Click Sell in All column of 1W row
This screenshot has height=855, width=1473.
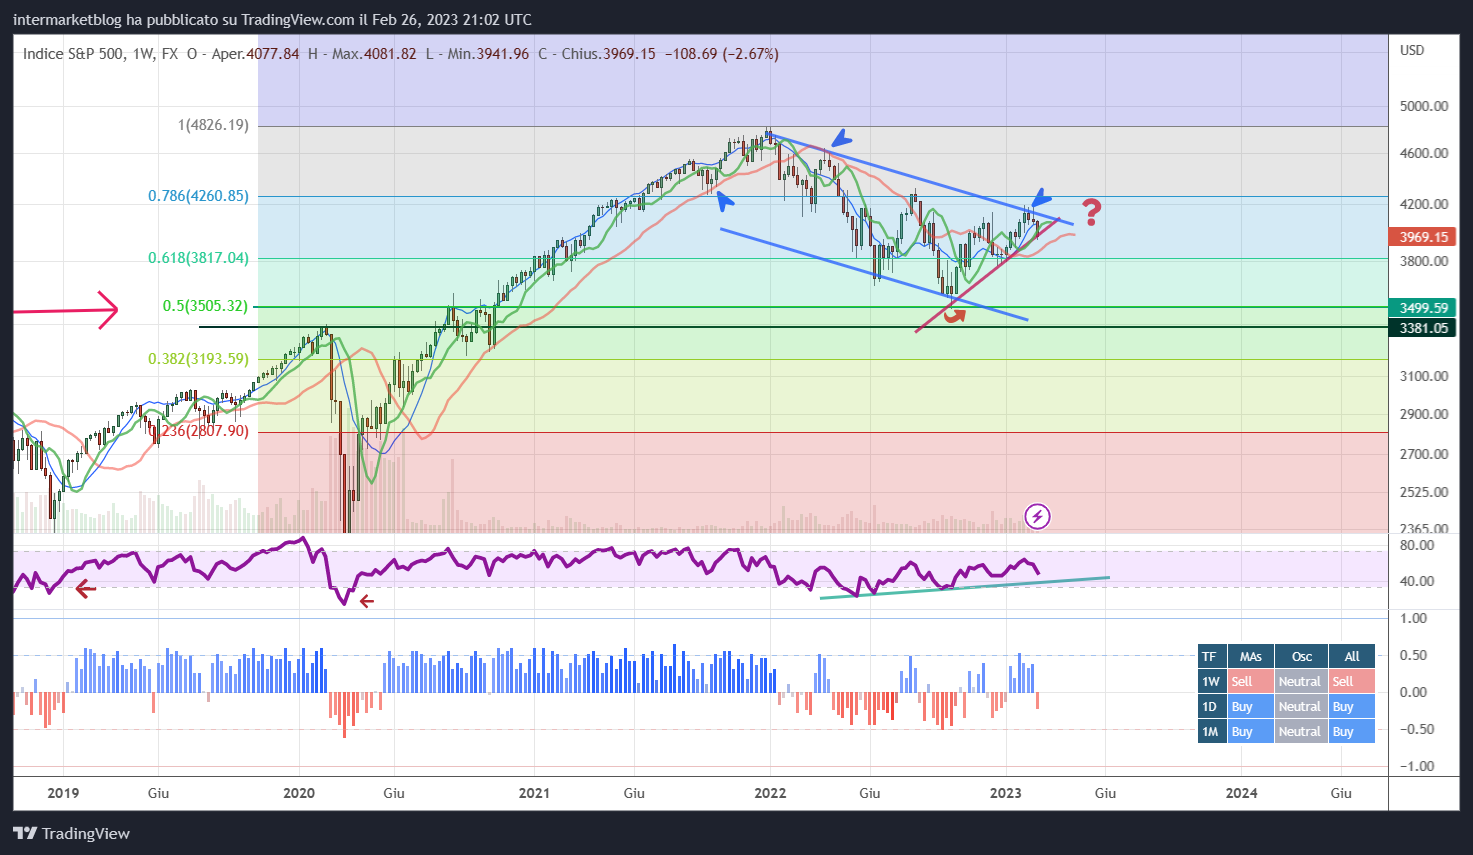pos(1352,681)
